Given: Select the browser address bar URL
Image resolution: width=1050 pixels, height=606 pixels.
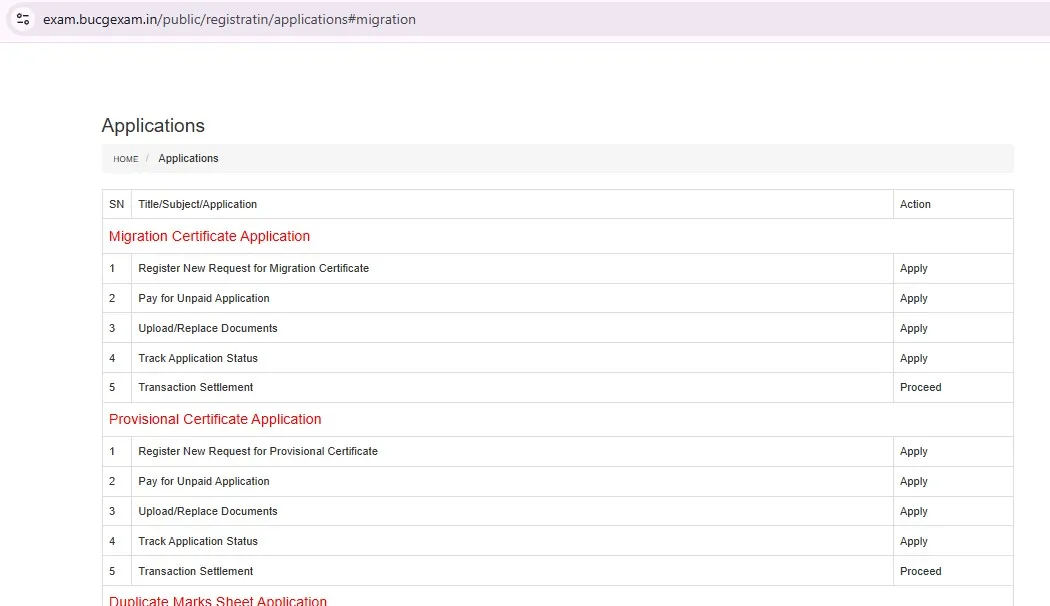Looking at the screenshot, I should [229, 19].
